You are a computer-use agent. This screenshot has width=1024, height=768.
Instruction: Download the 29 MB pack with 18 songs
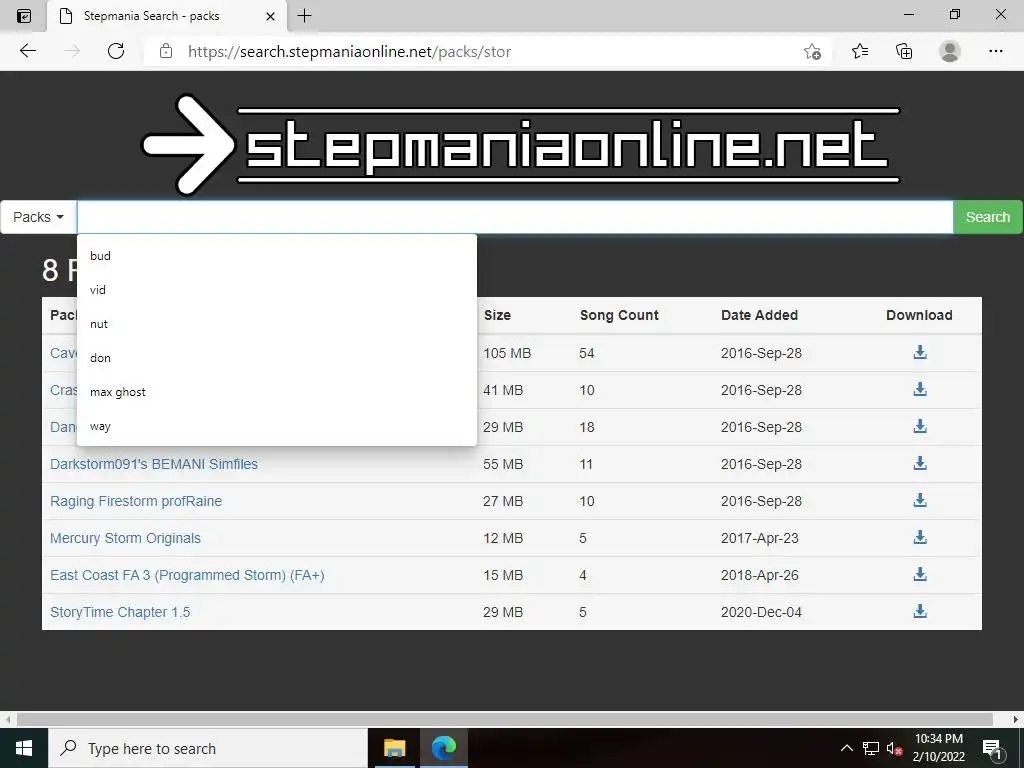(x=920, y=426)
